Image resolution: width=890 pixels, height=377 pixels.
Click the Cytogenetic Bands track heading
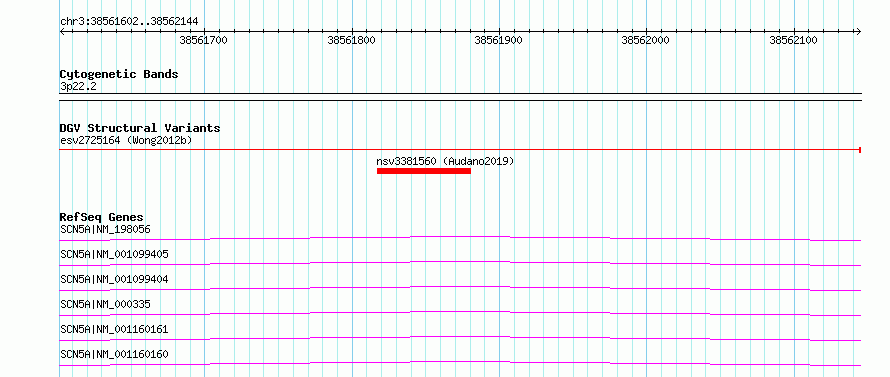click(x=119, y=74)
